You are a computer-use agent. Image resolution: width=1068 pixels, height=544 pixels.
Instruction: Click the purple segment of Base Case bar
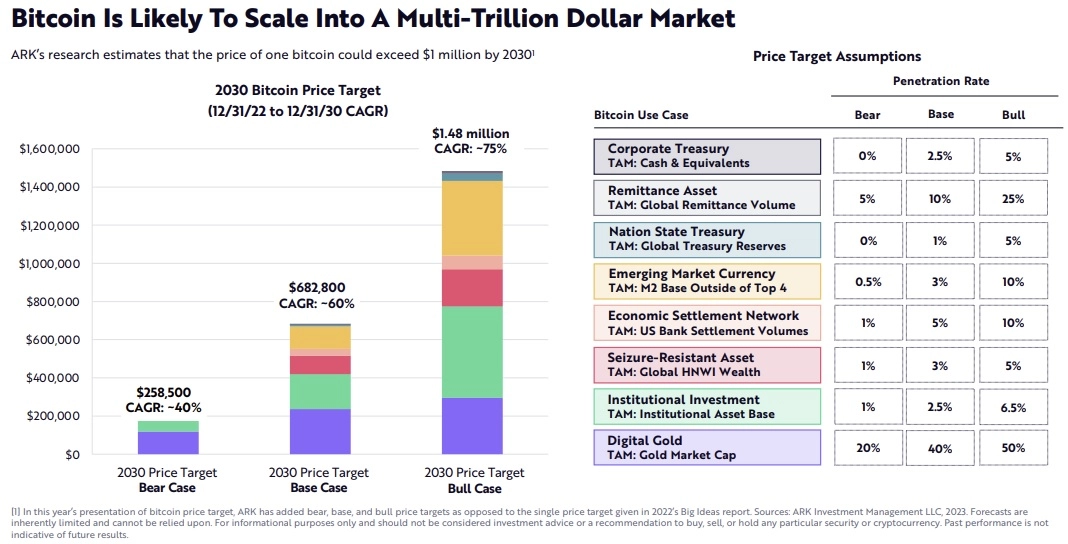tap(320, 431)
